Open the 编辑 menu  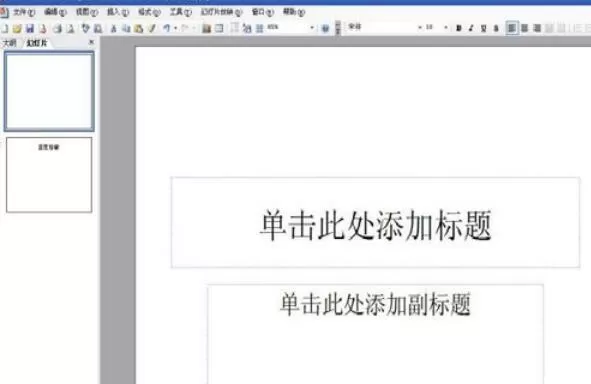pyautogui.click(x=55, y=12)
